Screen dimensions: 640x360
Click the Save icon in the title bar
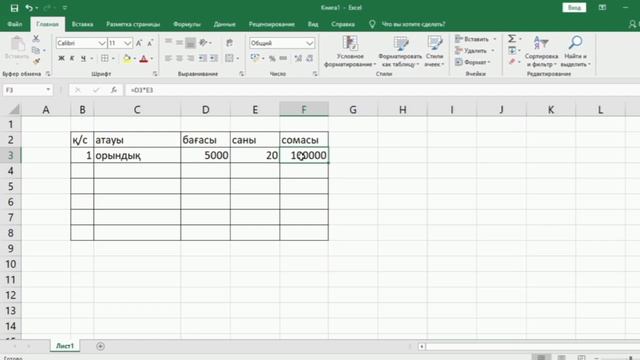pos(14,8)
